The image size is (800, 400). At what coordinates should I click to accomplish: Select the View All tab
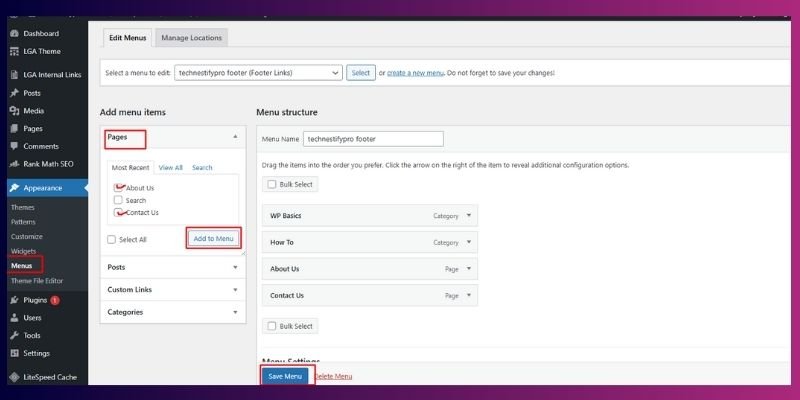click(170, 168)
